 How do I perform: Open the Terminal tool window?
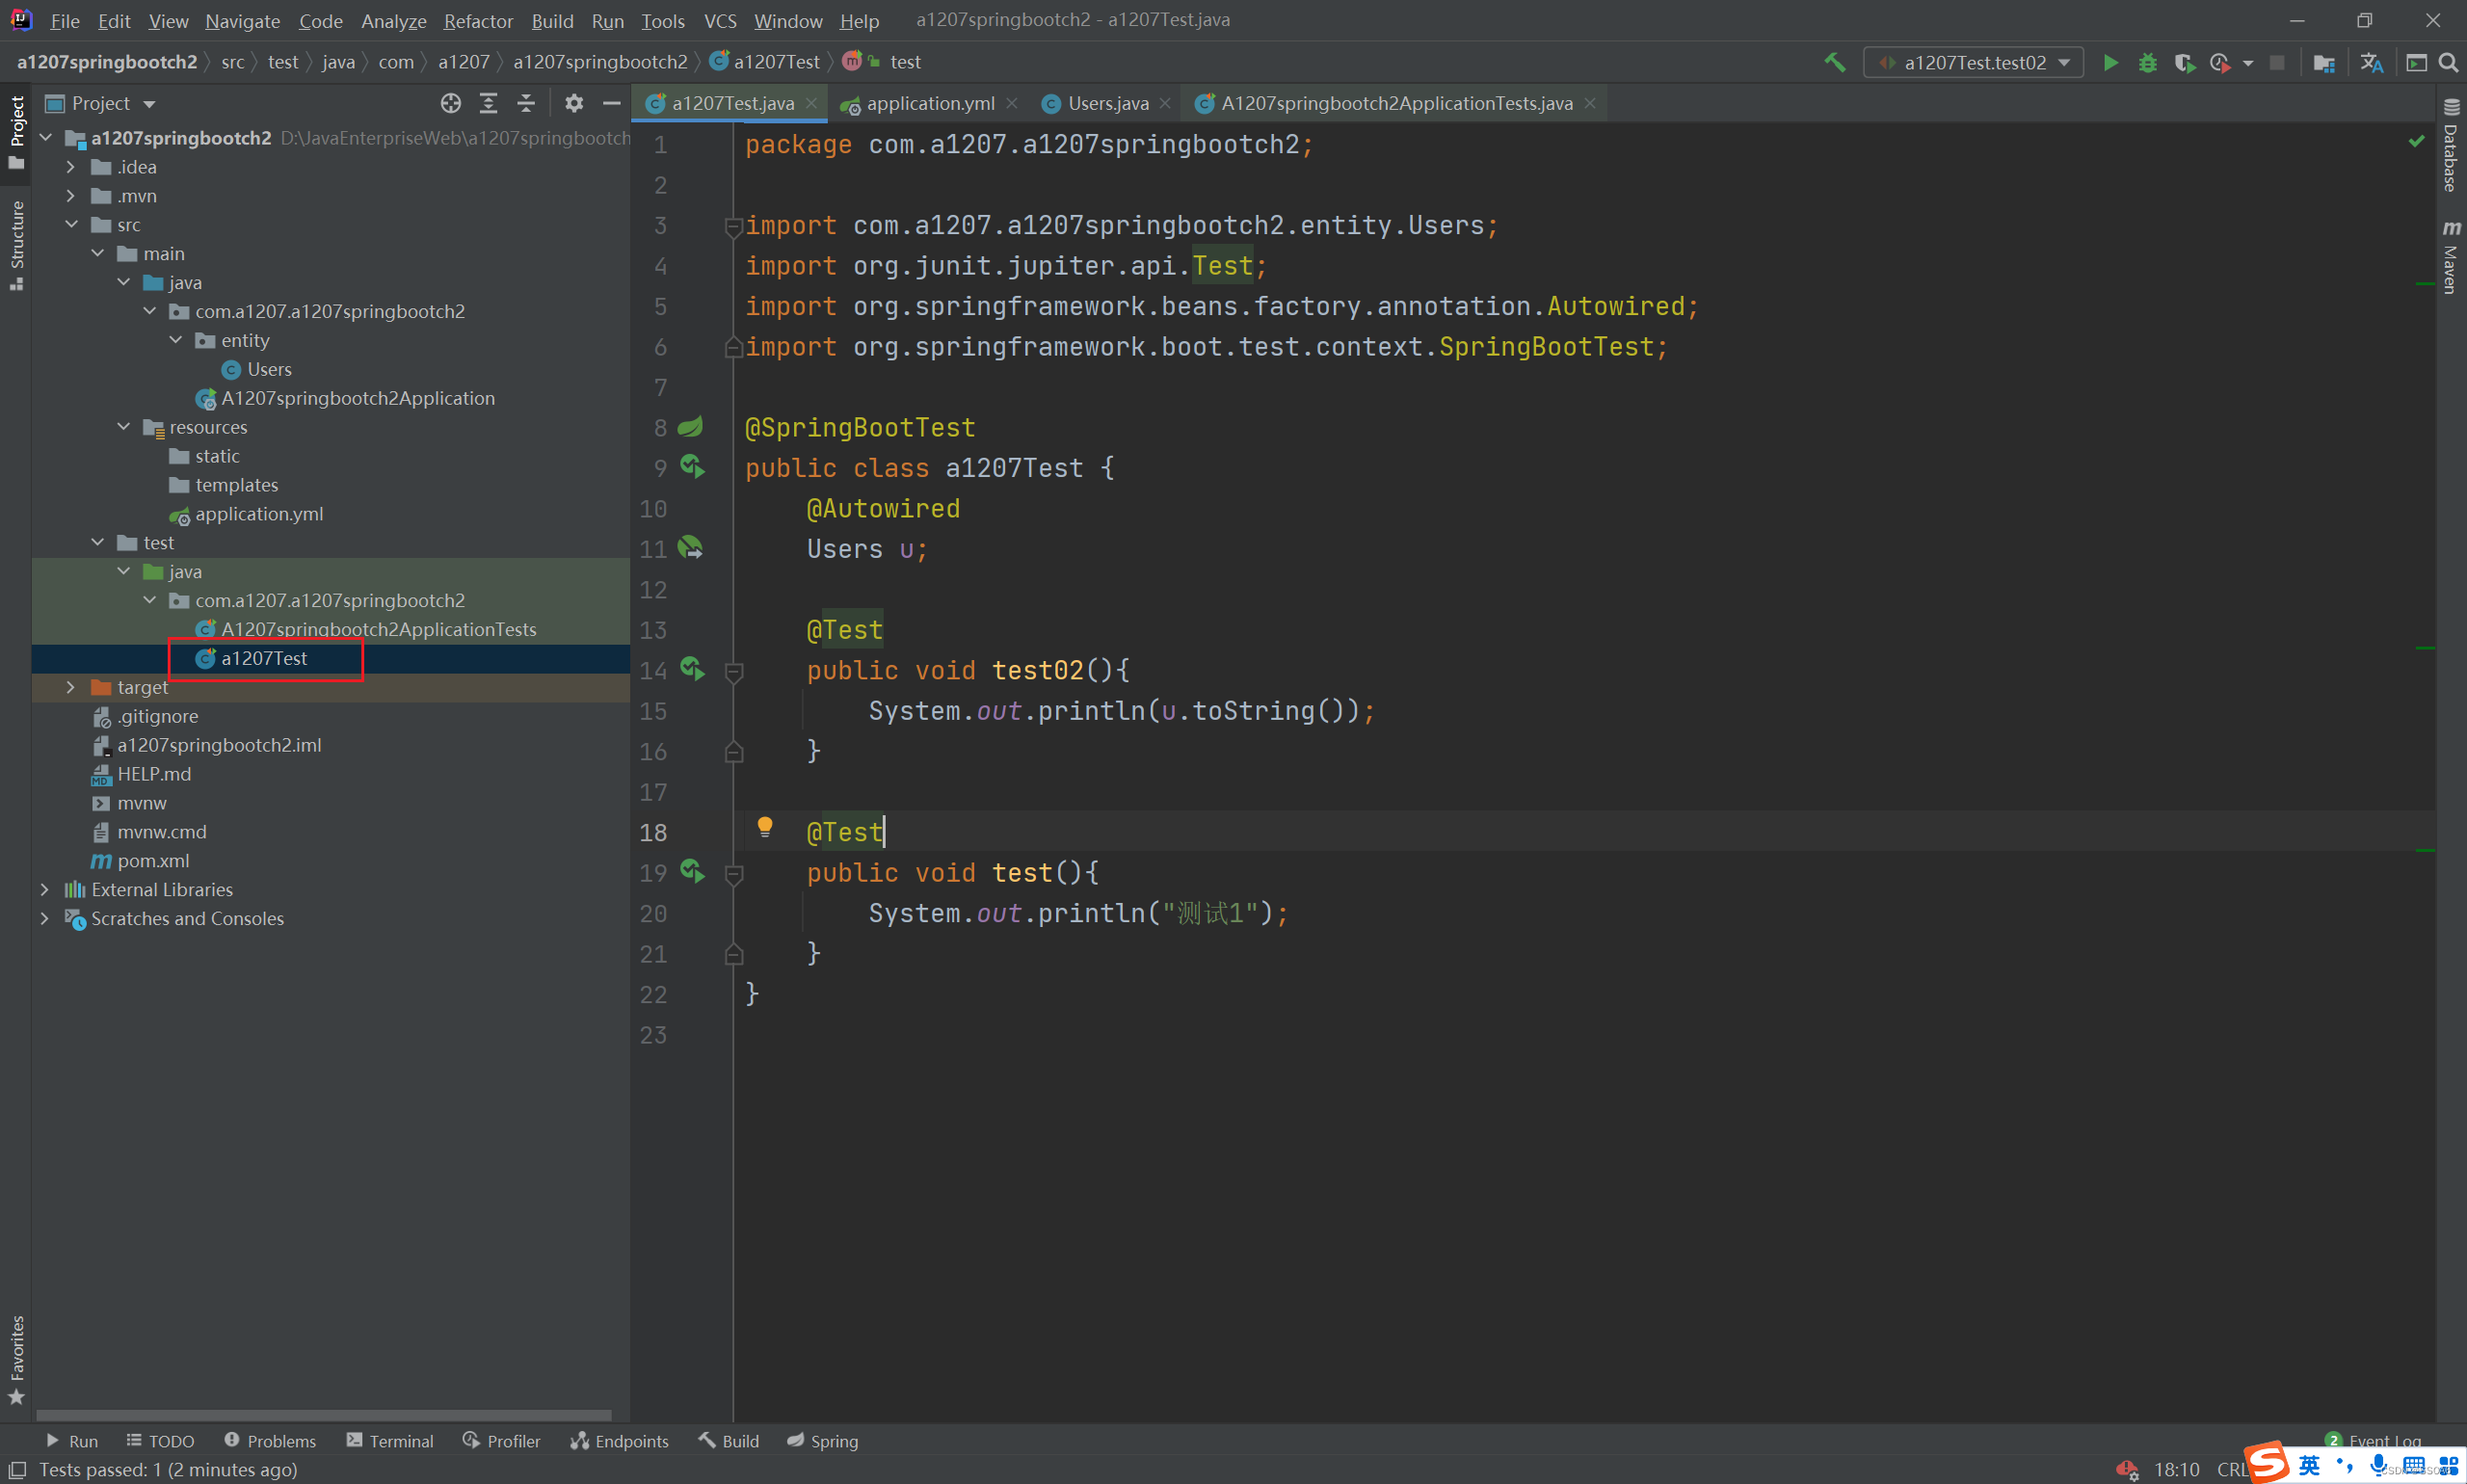click(x=390, y=1441)
